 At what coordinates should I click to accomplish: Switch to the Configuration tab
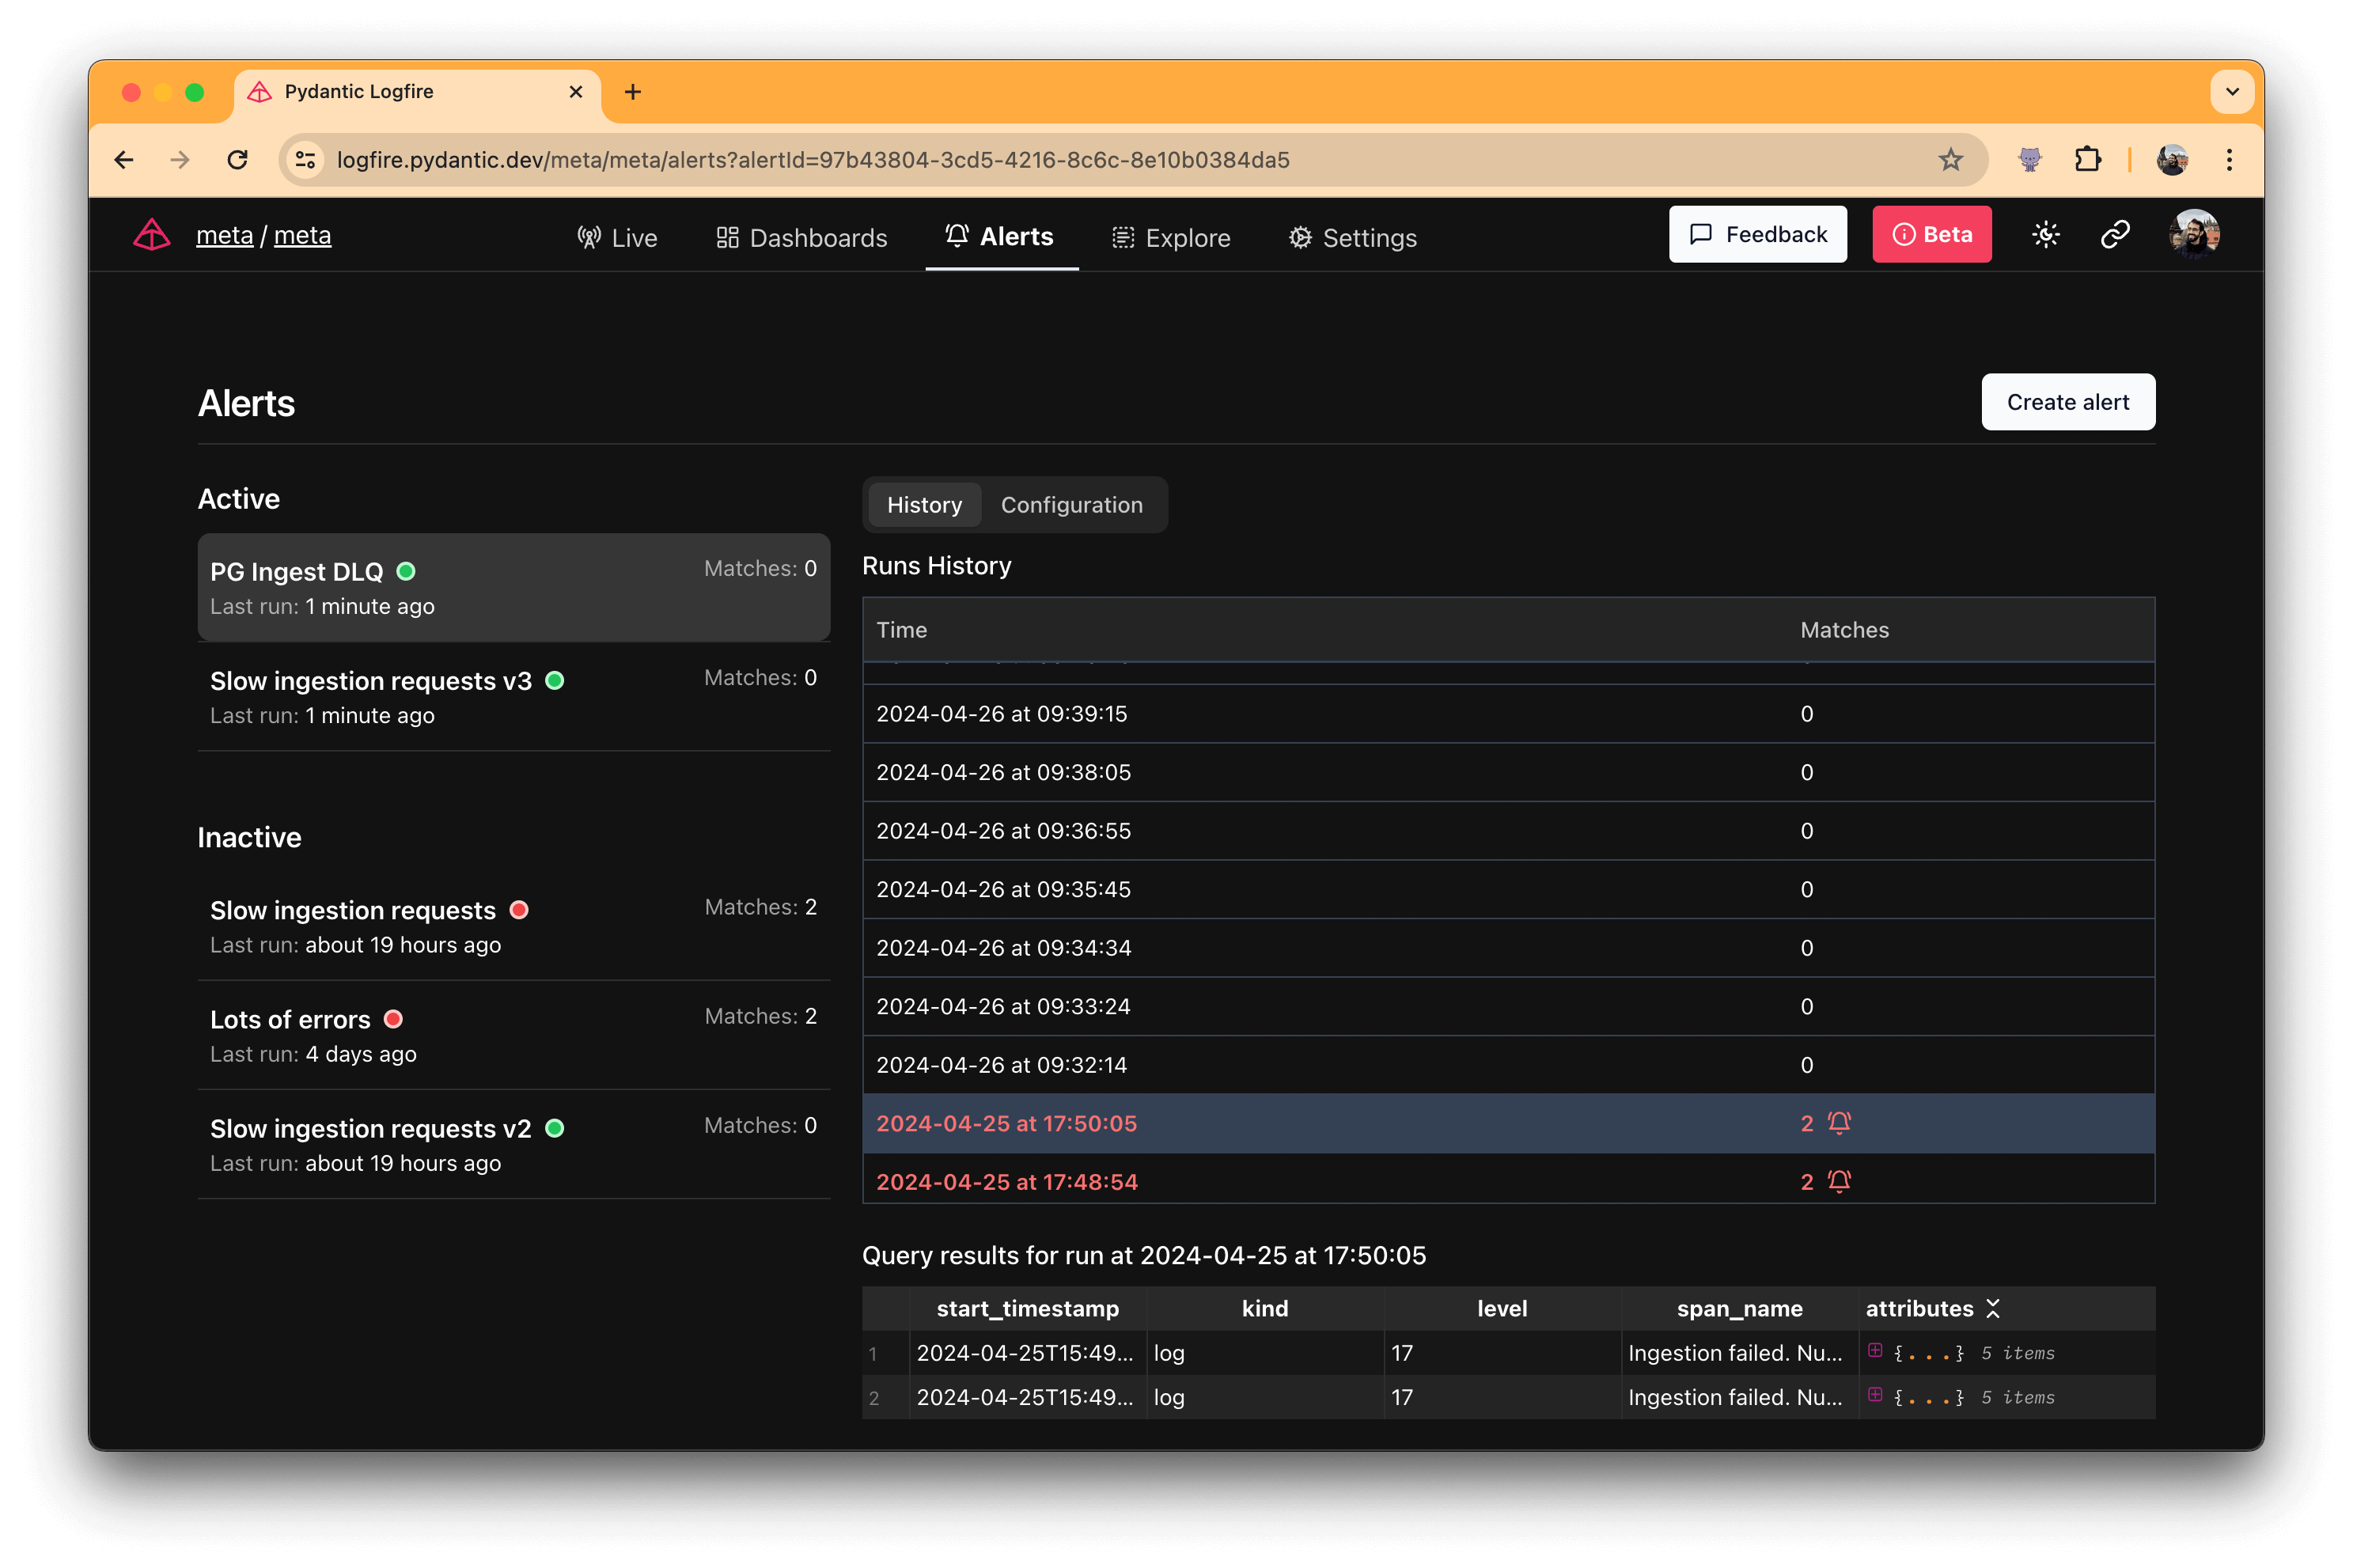[x=1071, y=505]
